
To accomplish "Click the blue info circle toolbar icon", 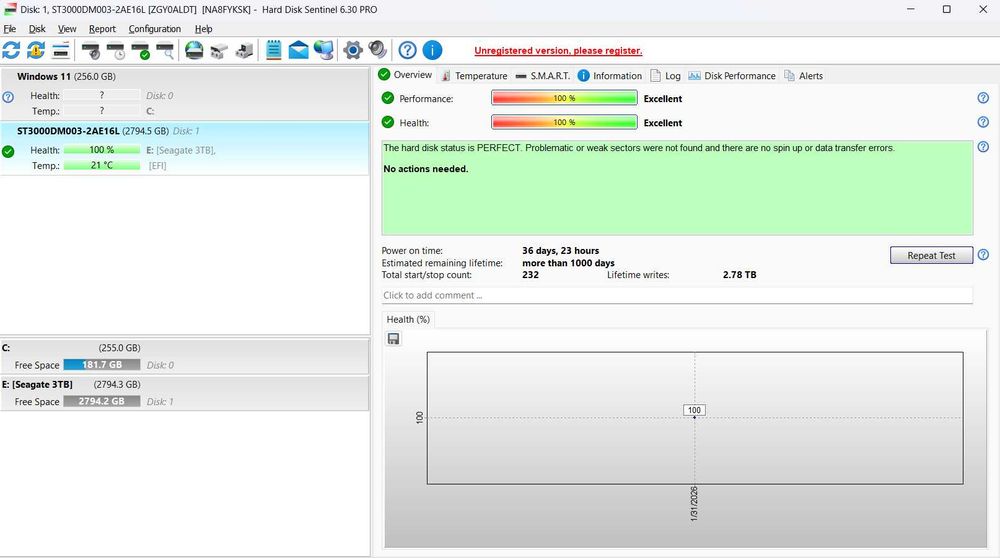I will (x=432, y=50).
